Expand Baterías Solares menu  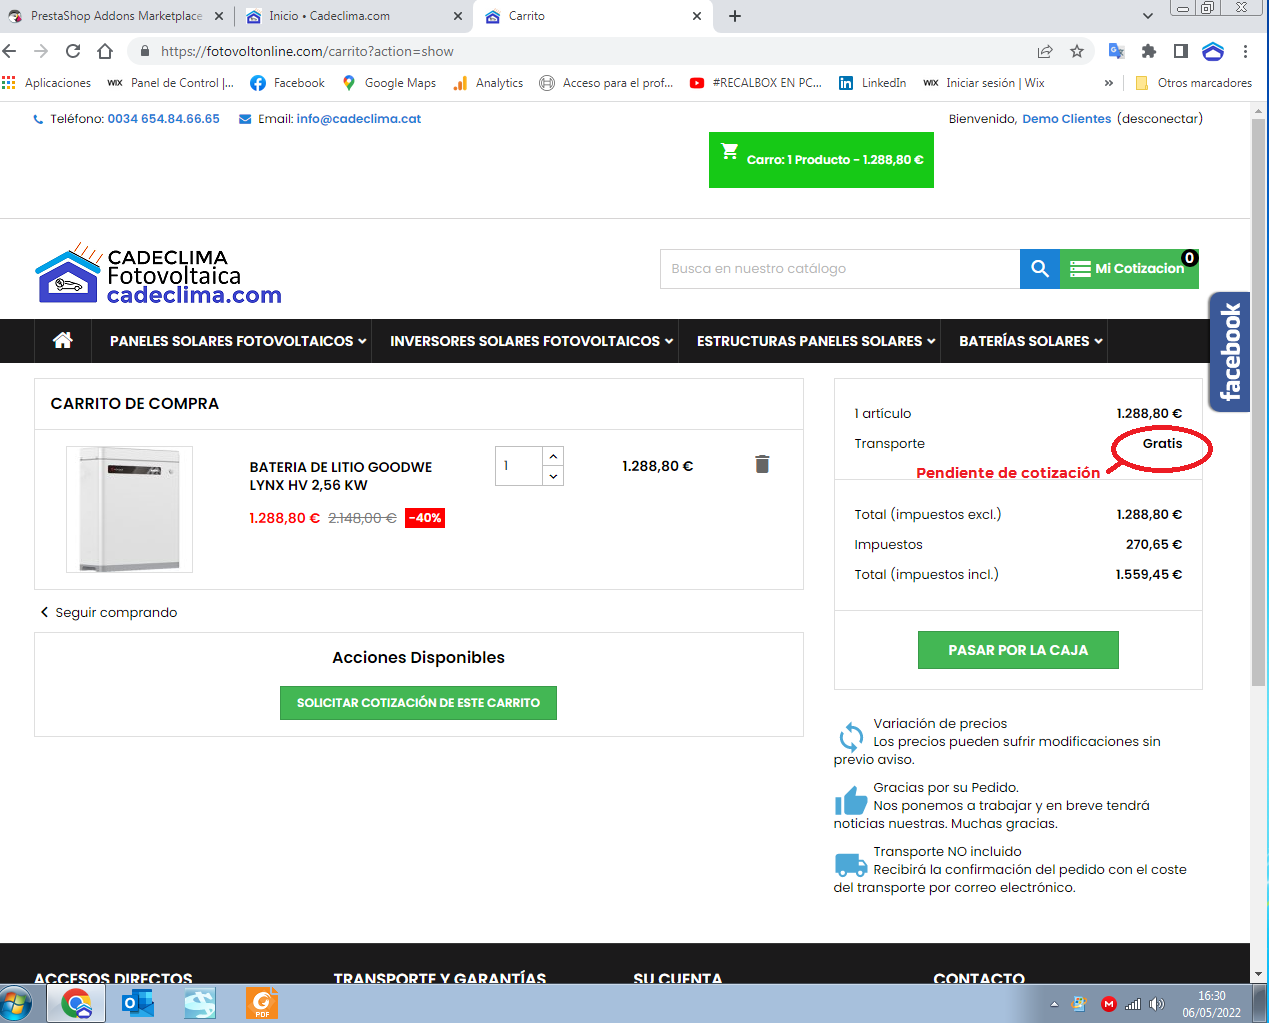coord(1031,341)
